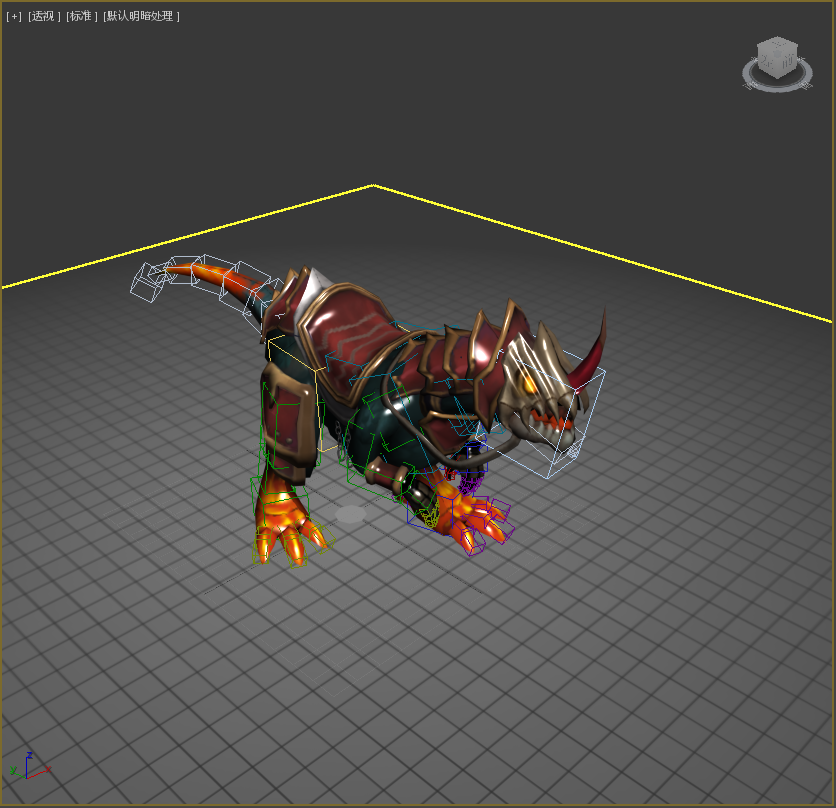Screen dimensions: 836x808
Task: Open the 透视 point-of-view viewport menu
Action: 44,17
